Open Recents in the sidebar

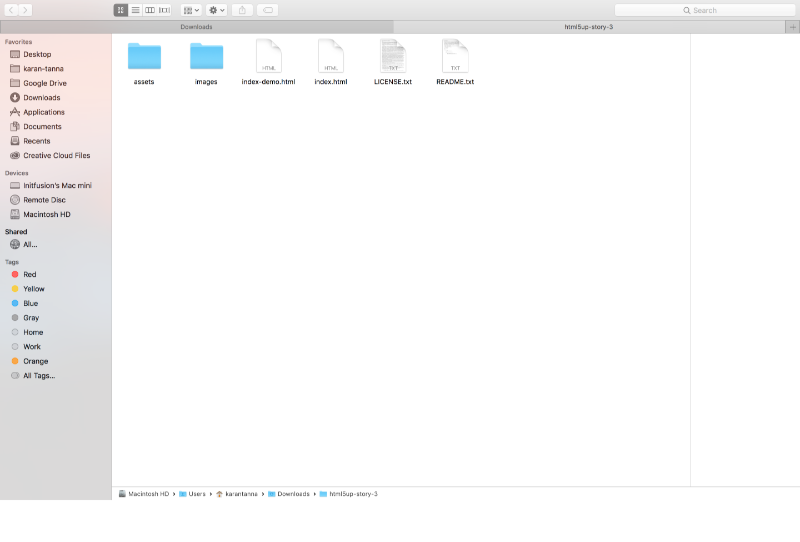coord(56,141)
